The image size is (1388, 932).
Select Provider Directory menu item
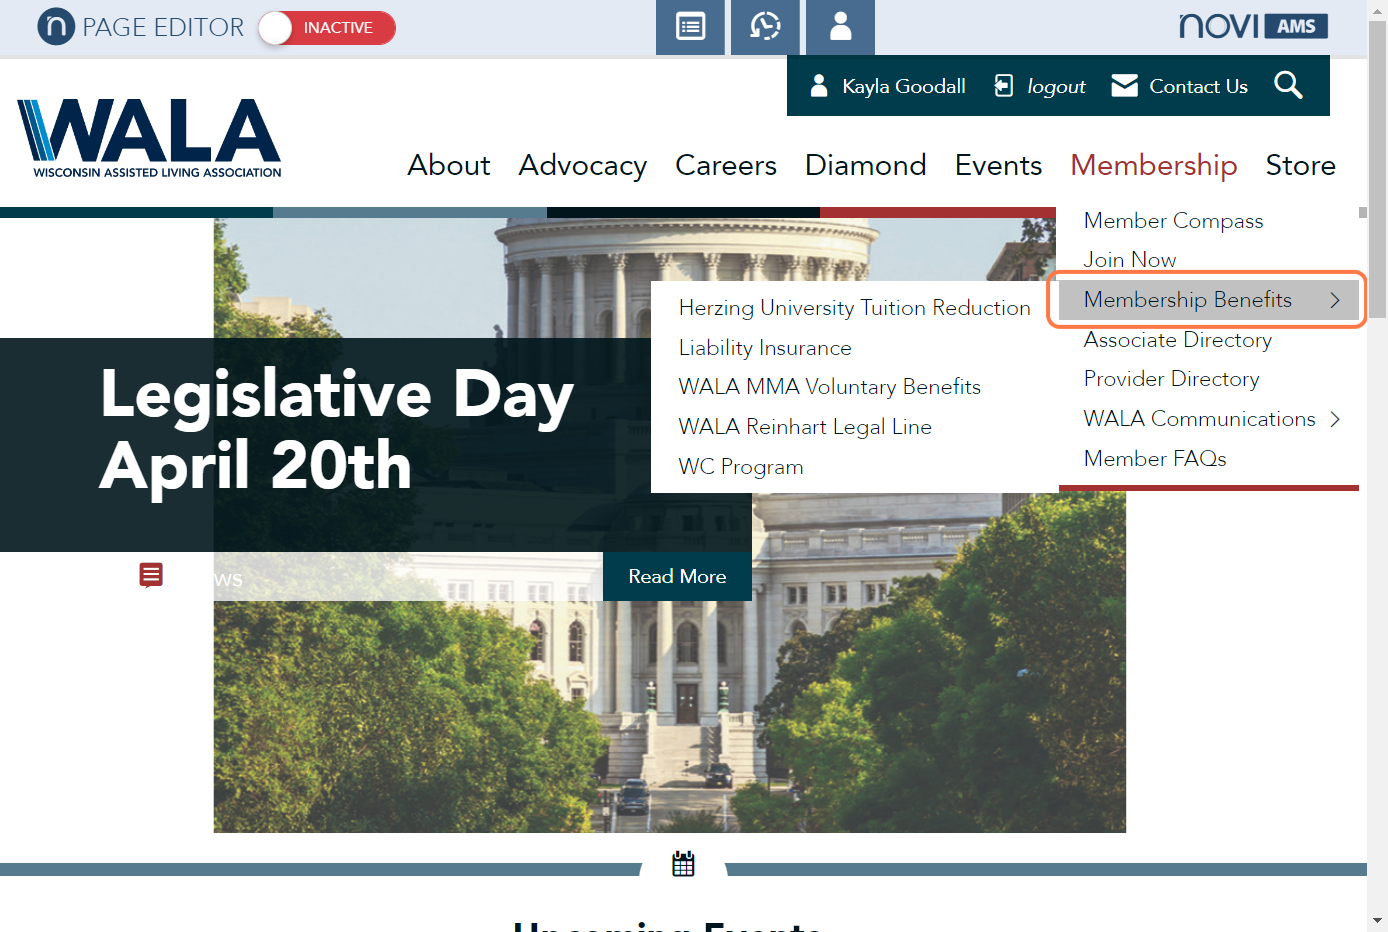tap(1172, 379)
